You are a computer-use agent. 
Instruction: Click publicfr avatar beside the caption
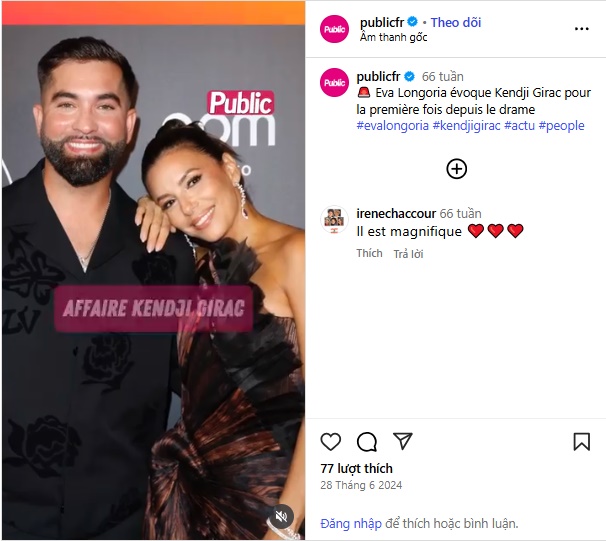(x=334, y=82)
